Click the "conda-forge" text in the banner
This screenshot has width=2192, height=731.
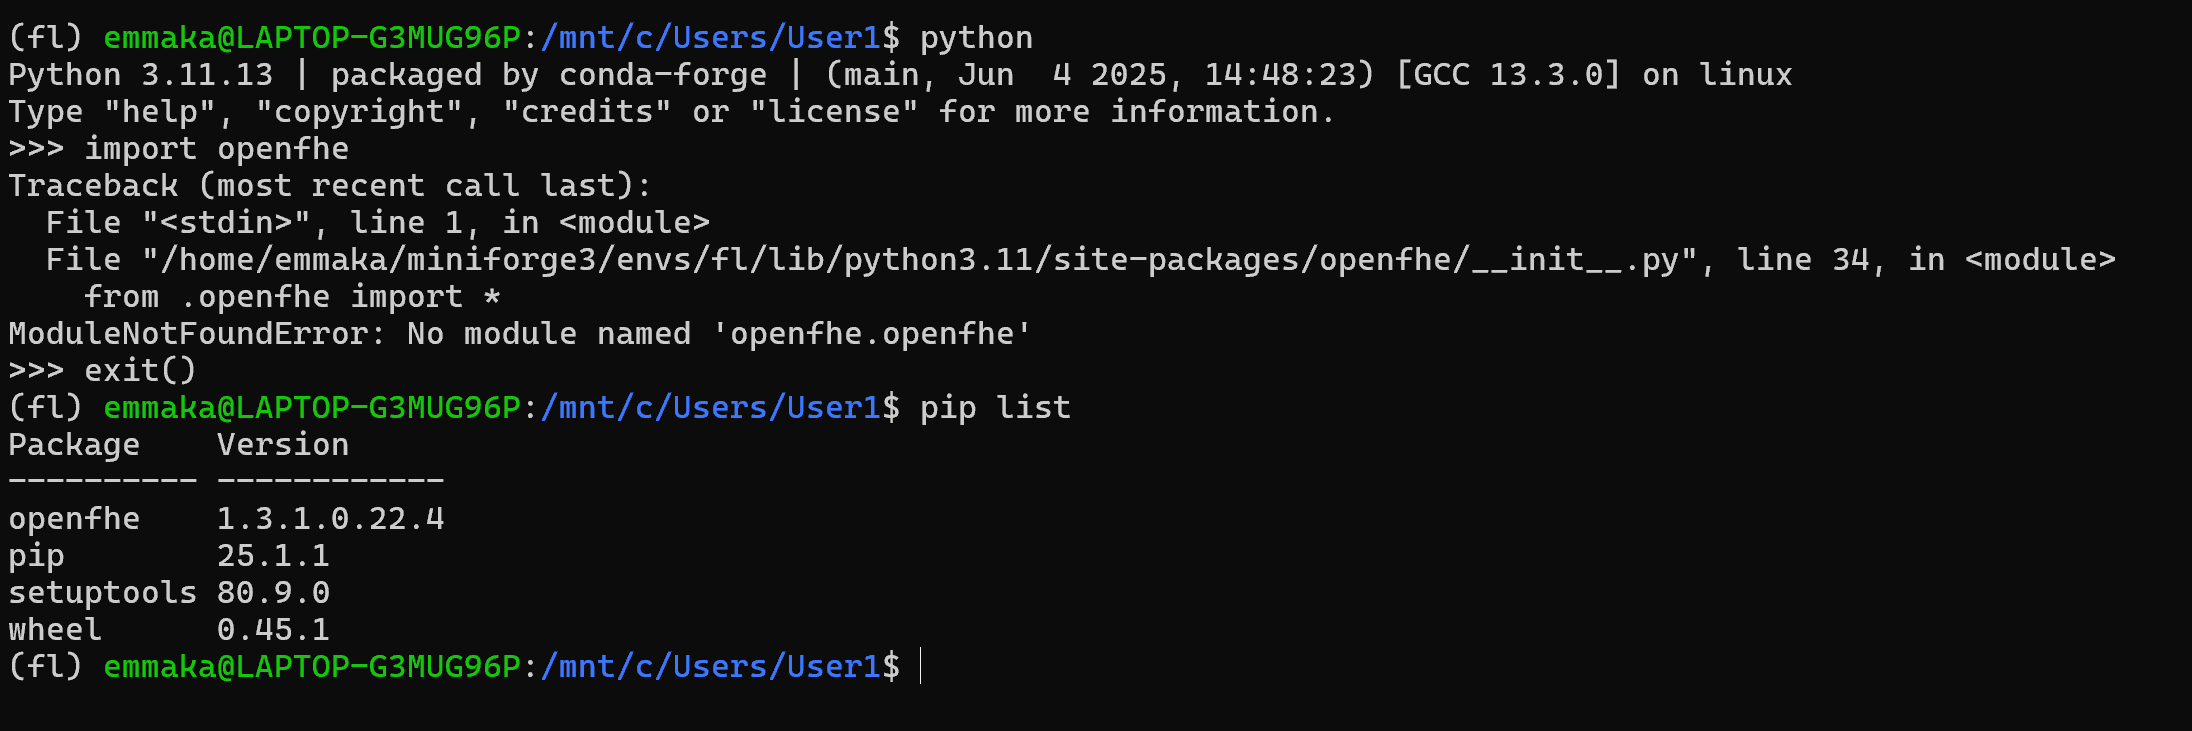tap(662, 75)
